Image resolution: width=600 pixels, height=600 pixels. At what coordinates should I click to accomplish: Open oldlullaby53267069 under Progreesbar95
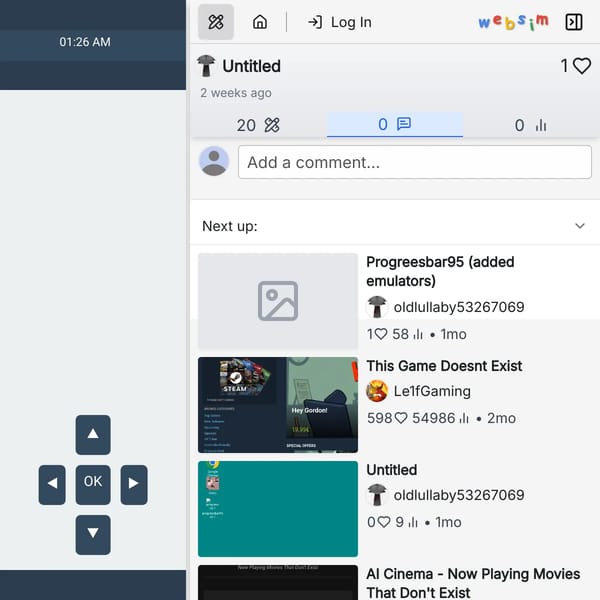[458, 307]
